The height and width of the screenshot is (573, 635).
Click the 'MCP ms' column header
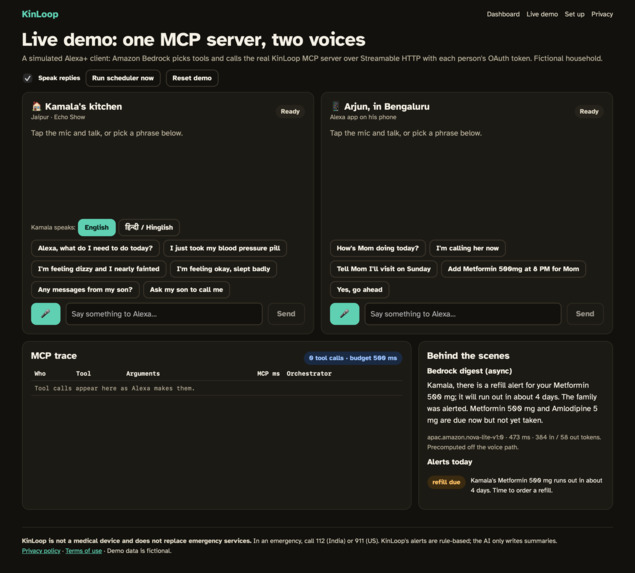(268, 374)
